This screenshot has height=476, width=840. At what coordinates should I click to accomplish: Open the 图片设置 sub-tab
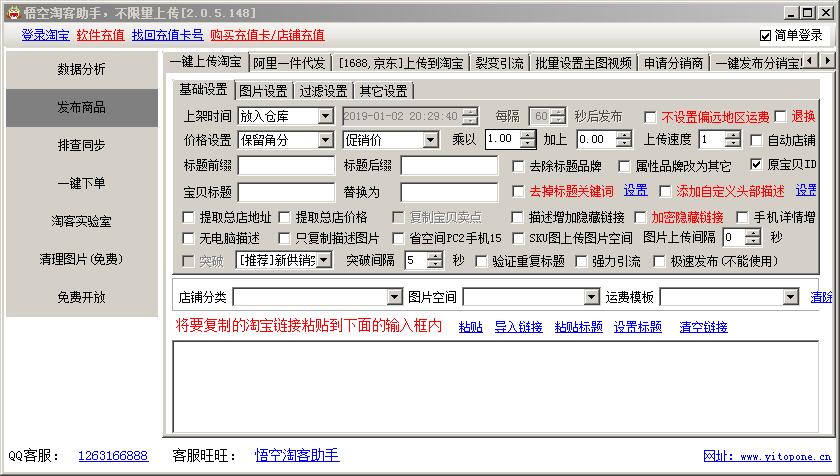coord(264,91)
